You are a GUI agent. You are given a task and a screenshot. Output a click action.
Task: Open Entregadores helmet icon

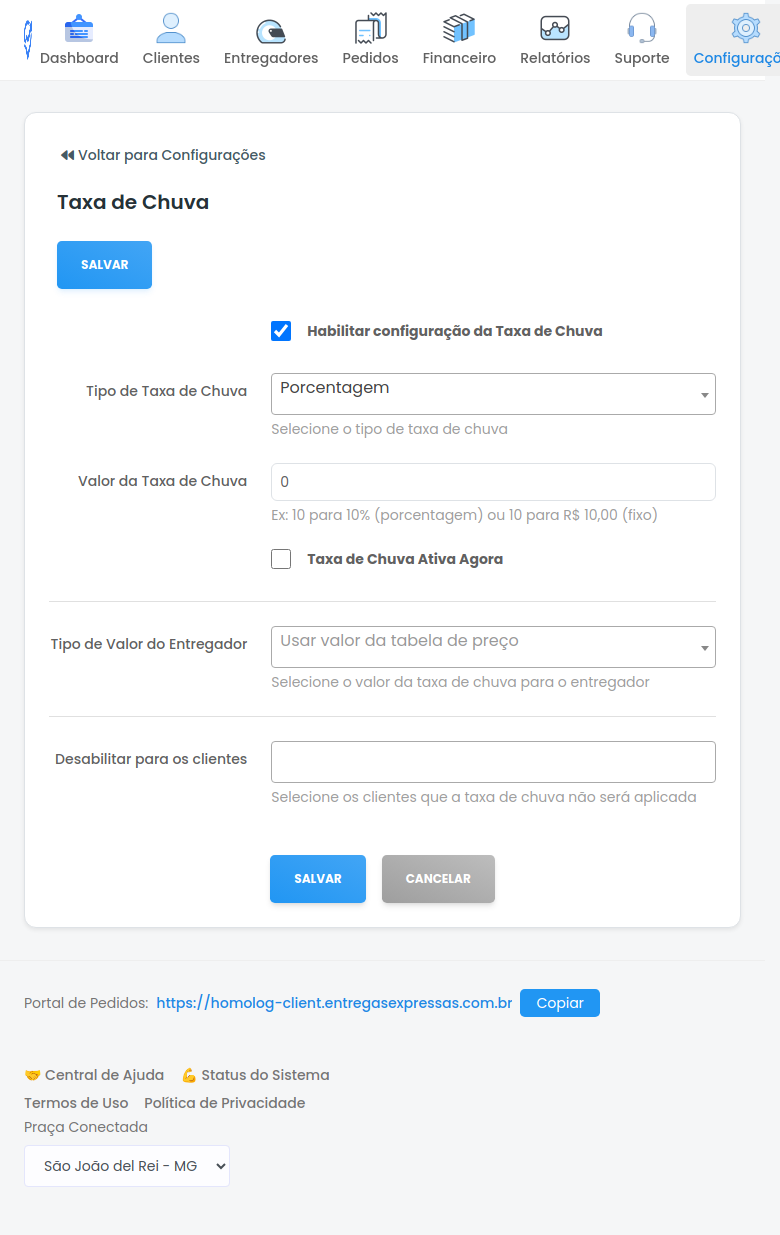271,31
